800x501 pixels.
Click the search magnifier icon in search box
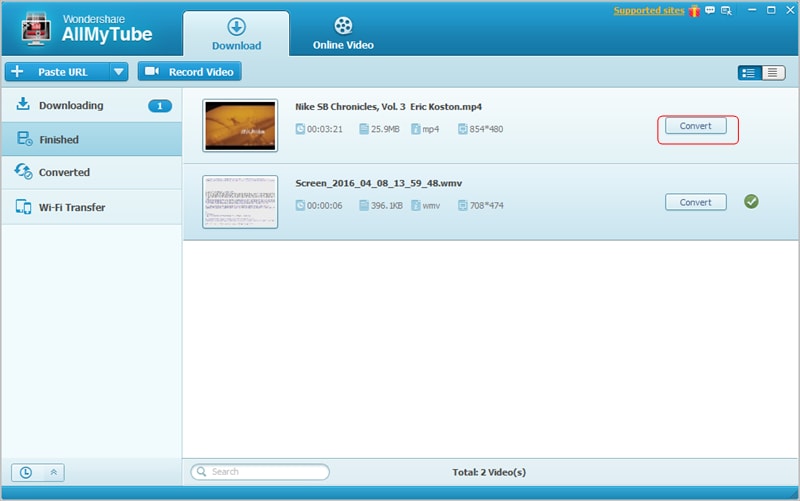click(x=202, y=471)
